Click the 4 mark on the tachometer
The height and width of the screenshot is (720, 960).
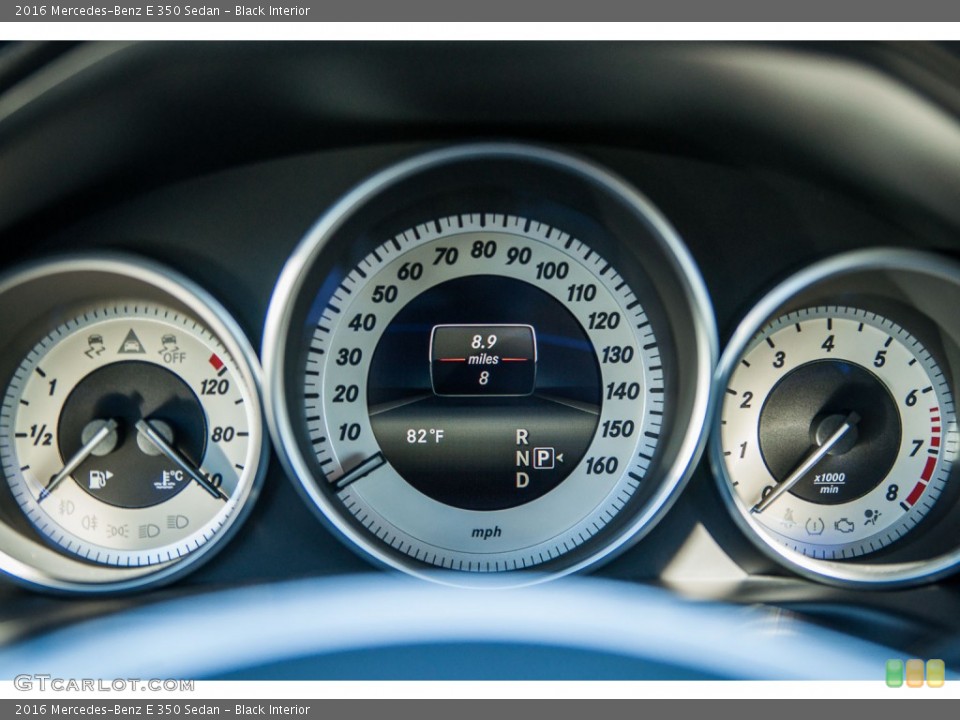click(828, 343)
